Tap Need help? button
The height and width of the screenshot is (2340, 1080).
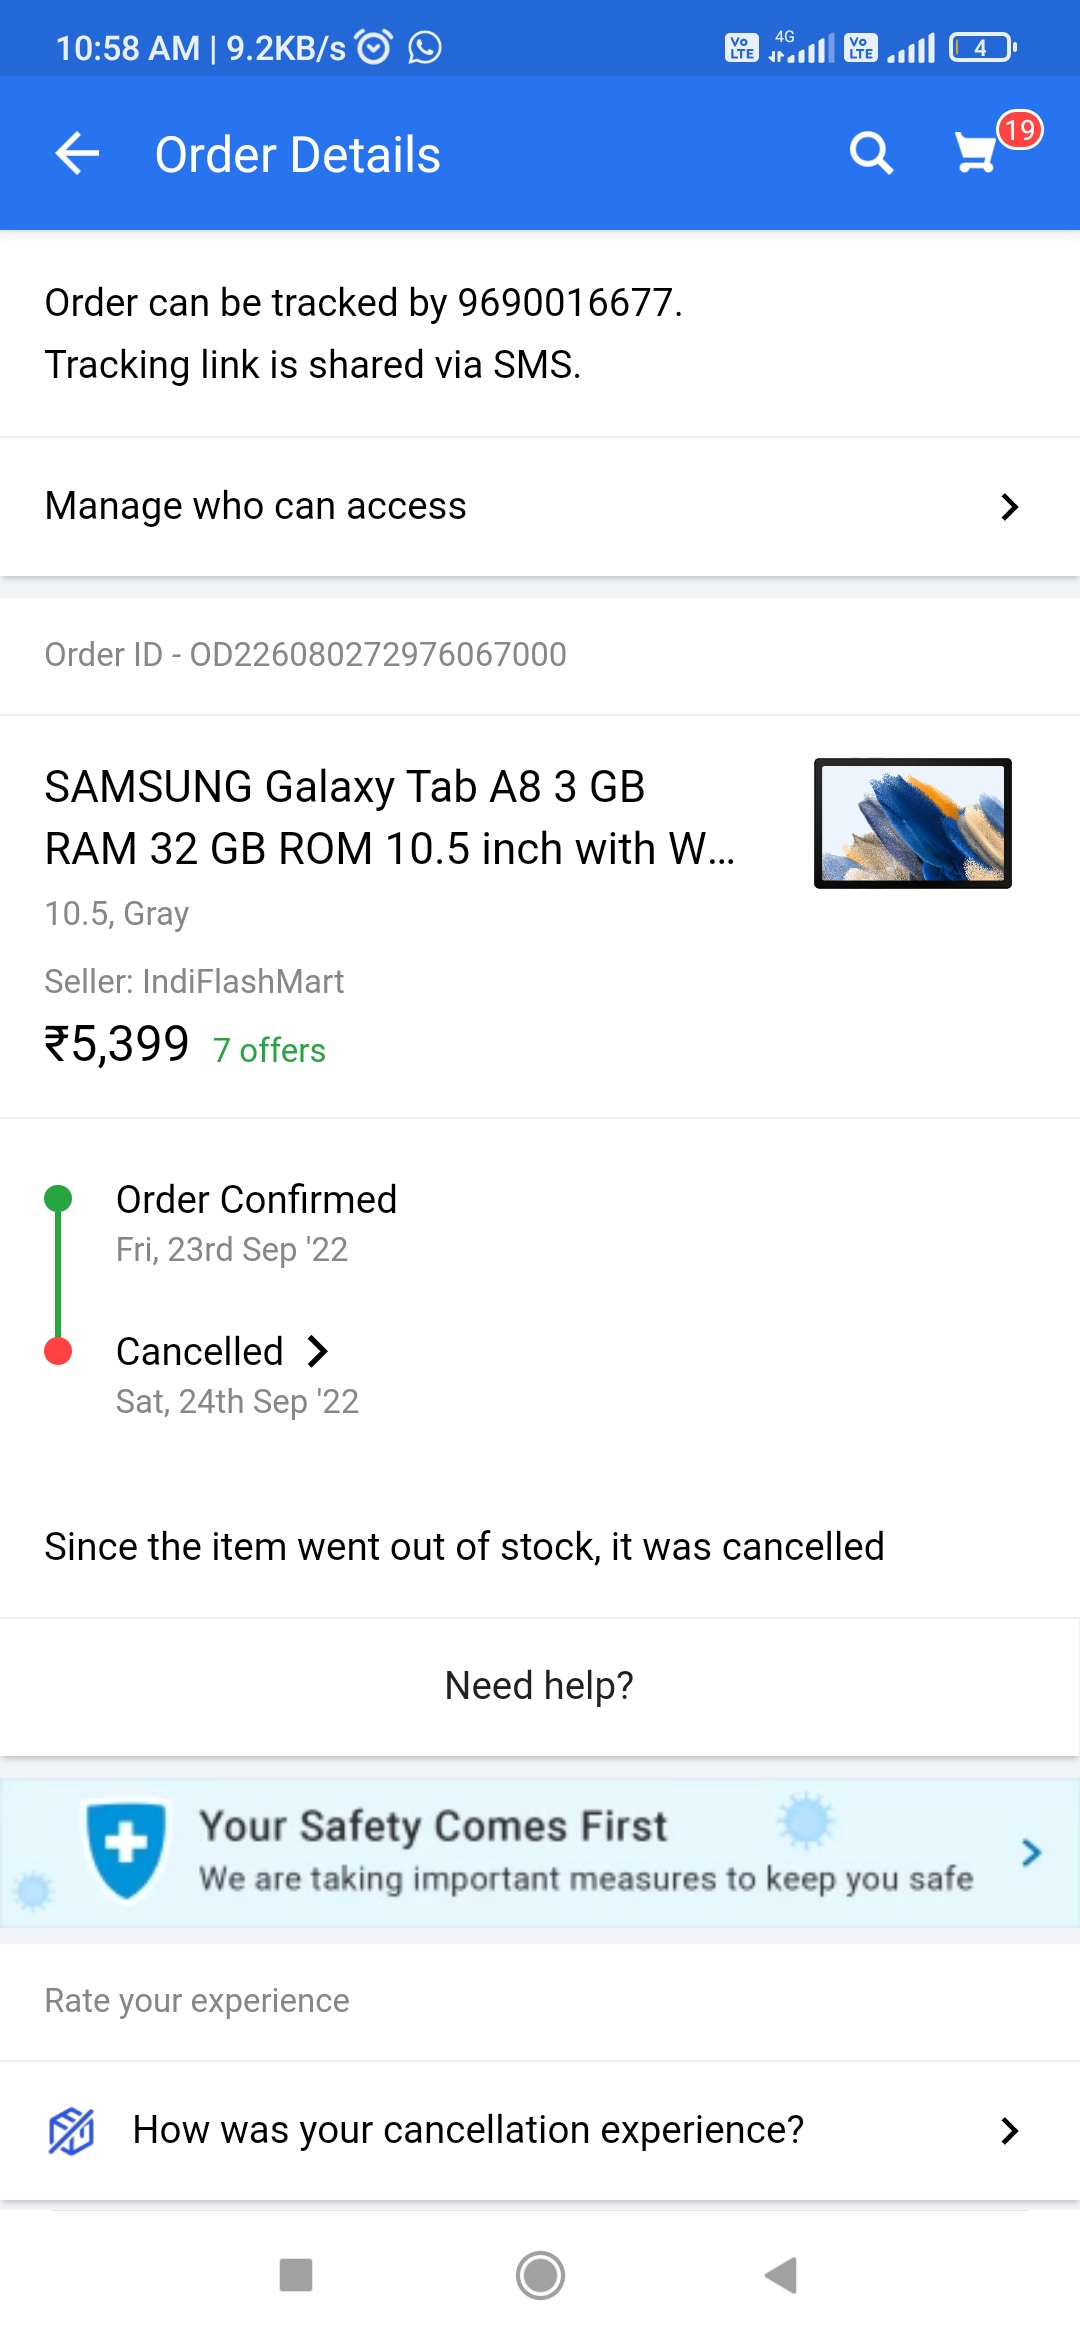click(x=539, y=1686)
